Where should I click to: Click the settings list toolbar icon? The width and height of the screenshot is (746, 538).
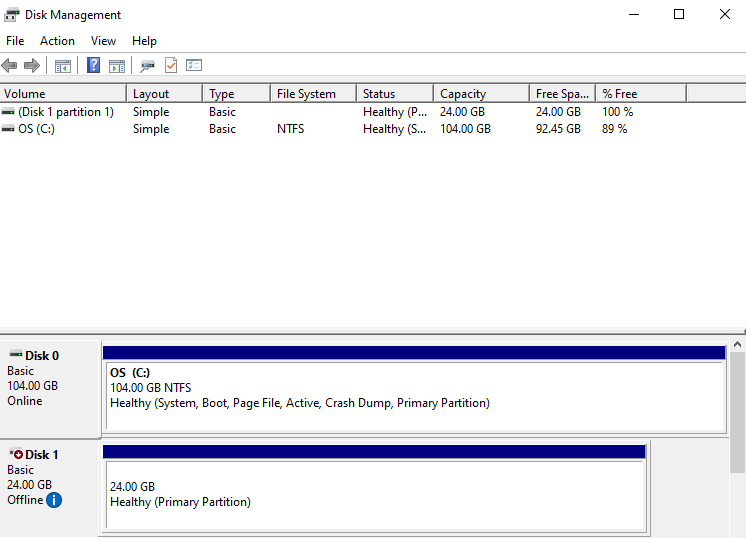194,66
